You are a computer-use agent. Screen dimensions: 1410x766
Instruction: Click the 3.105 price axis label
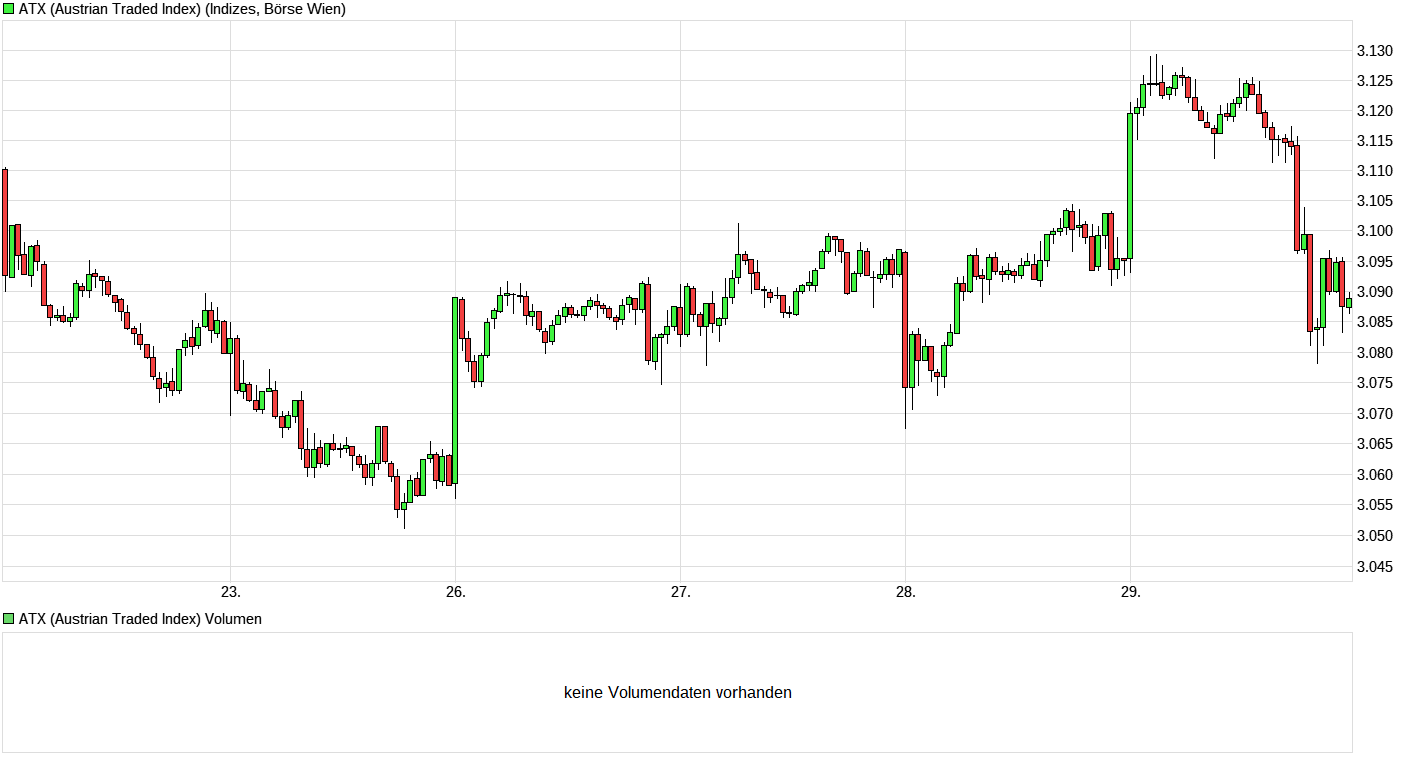[x=1375, y=202]
